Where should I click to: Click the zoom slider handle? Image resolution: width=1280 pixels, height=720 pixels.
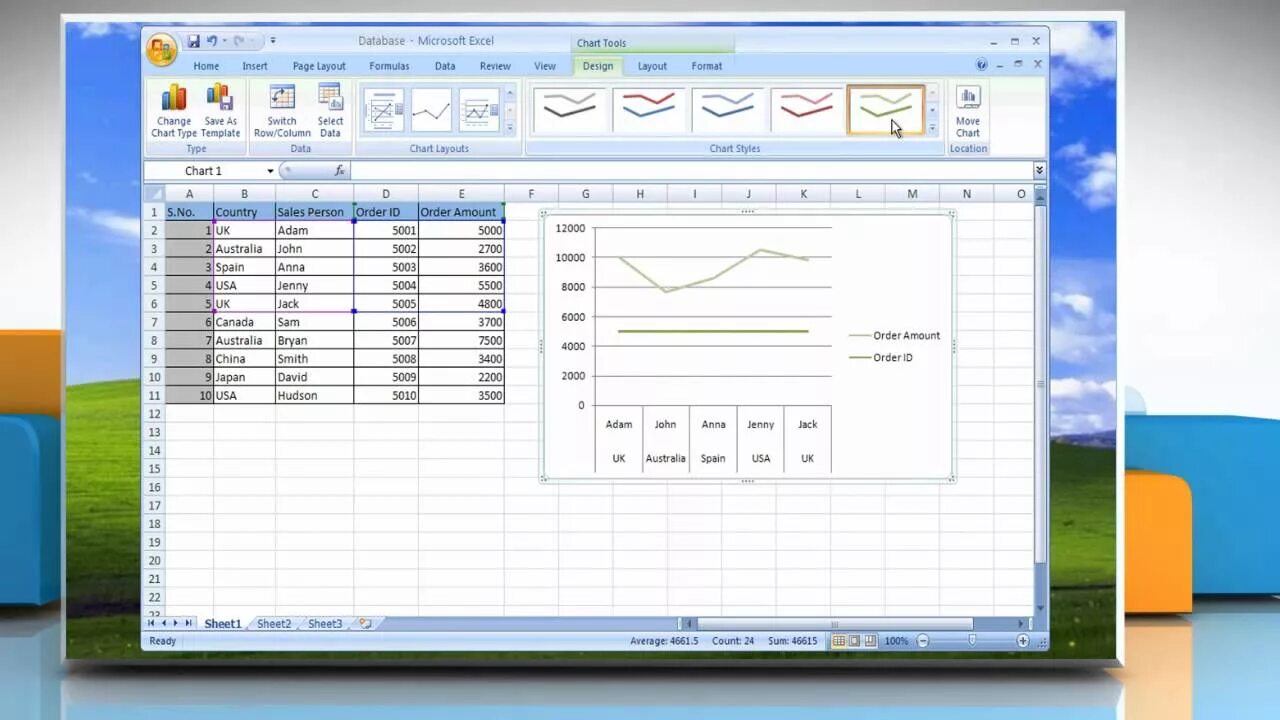click(x=972, y=641)
